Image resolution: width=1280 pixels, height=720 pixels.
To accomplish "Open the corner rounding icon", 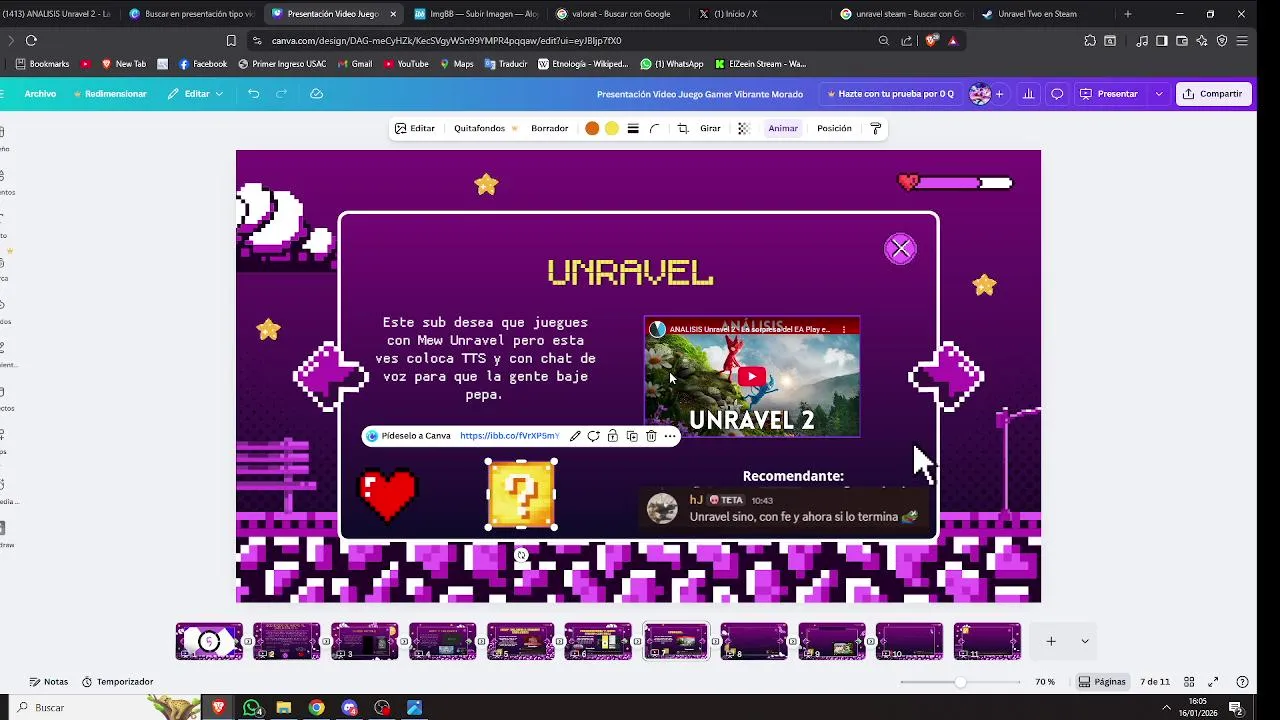I will coord(655,128).
